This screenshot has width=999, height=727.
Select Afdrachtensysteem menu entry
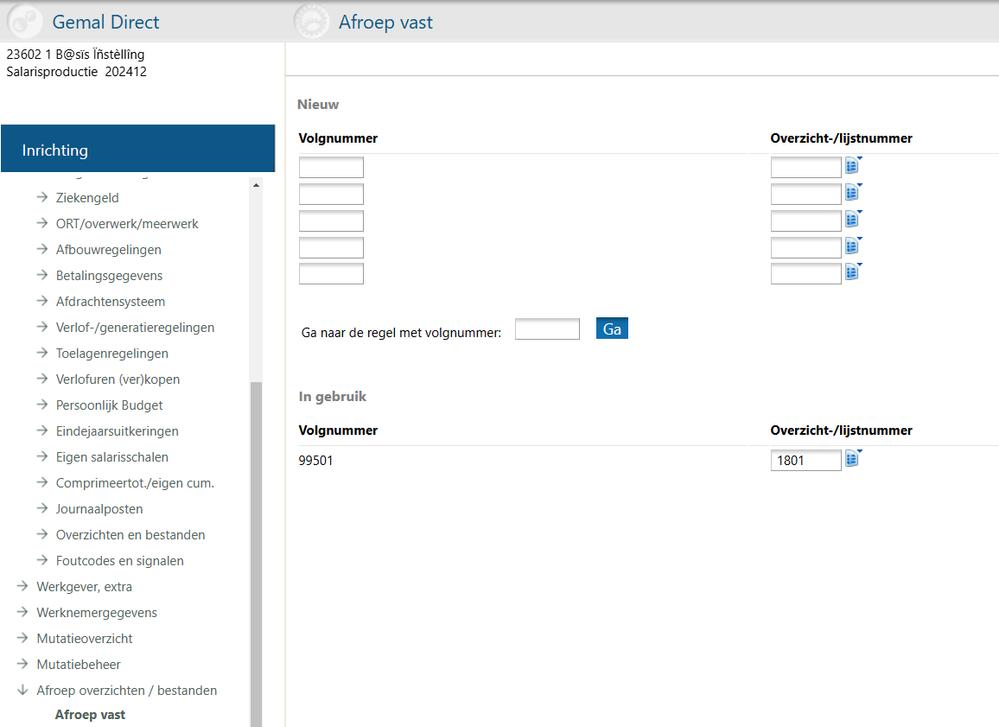(110, 301)
